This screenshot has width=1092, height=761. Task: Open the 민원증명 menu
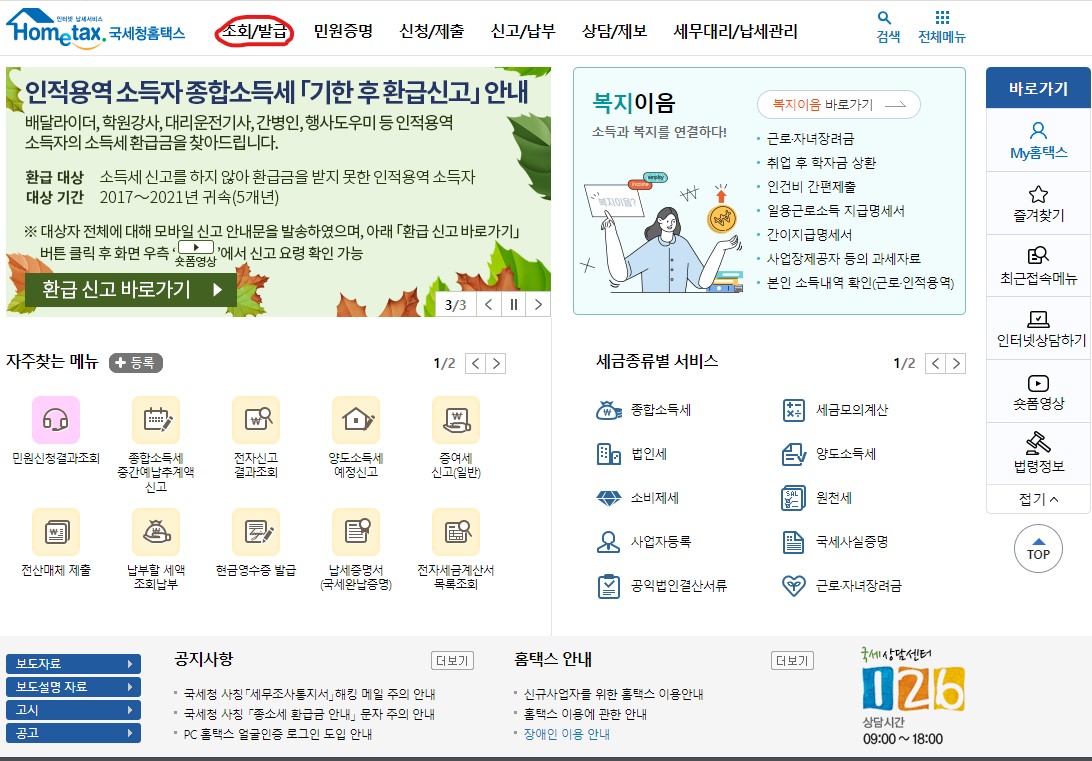point(343,31)
